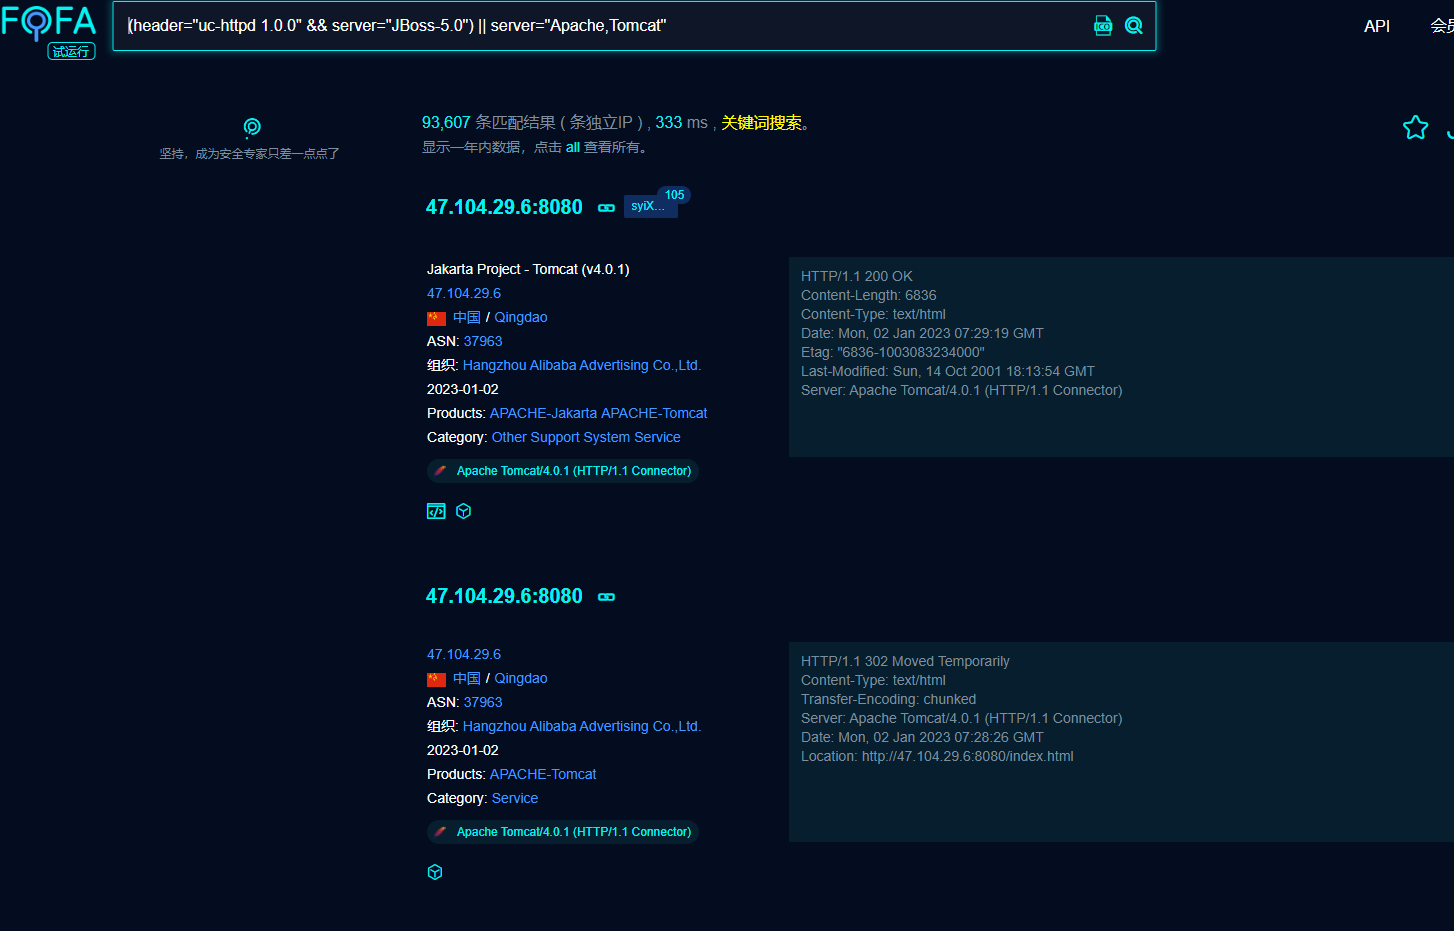Click ASN 37963 in the 302 Moved result
The height and width of the screenshot is (931, 1454).
(x=483, y=702)
